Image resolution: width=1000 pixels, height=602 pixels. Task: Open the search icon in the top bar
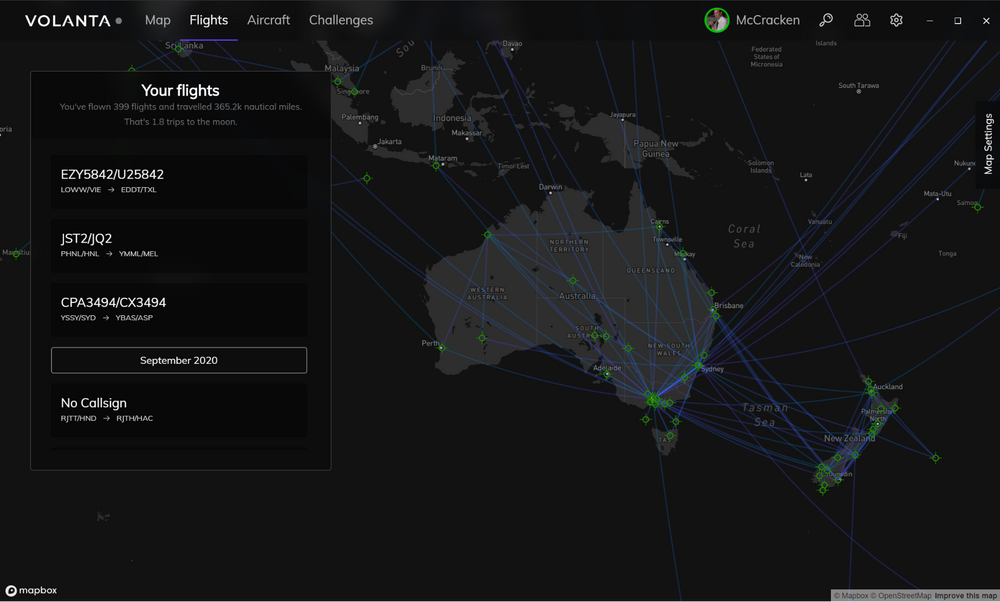[x=826, y=19]
